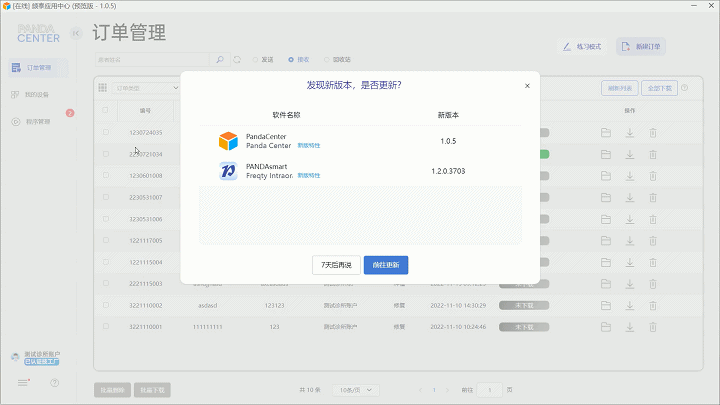Open the hamburger menu icon at sidebar bottom
720x405 pixels.
23,382
